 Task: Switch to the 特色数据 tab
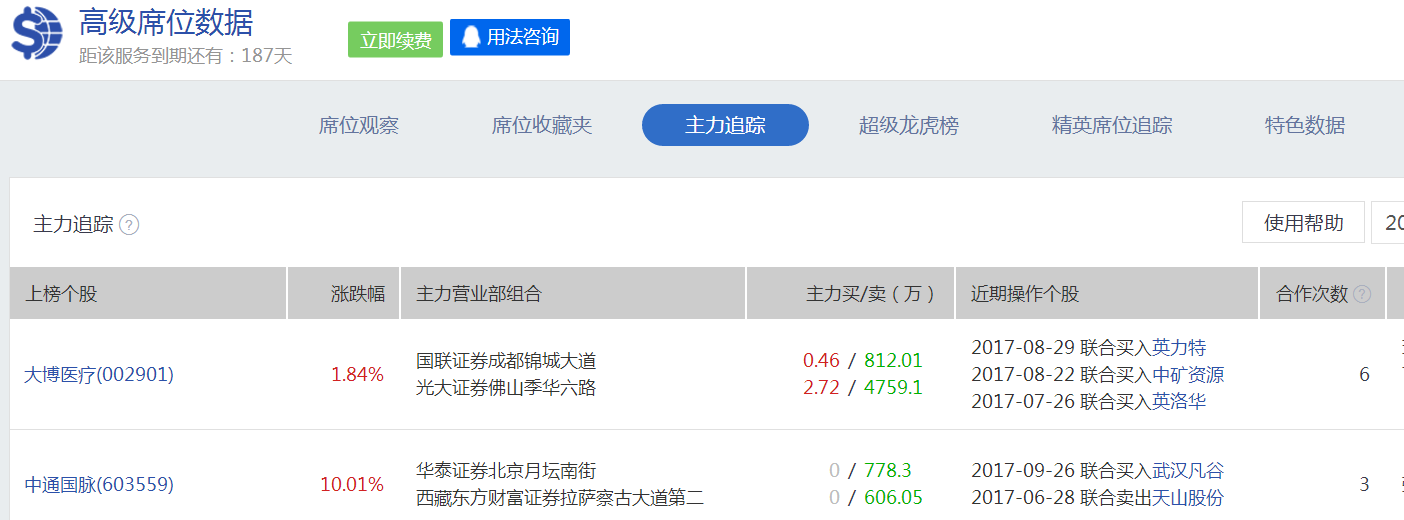1305,126
